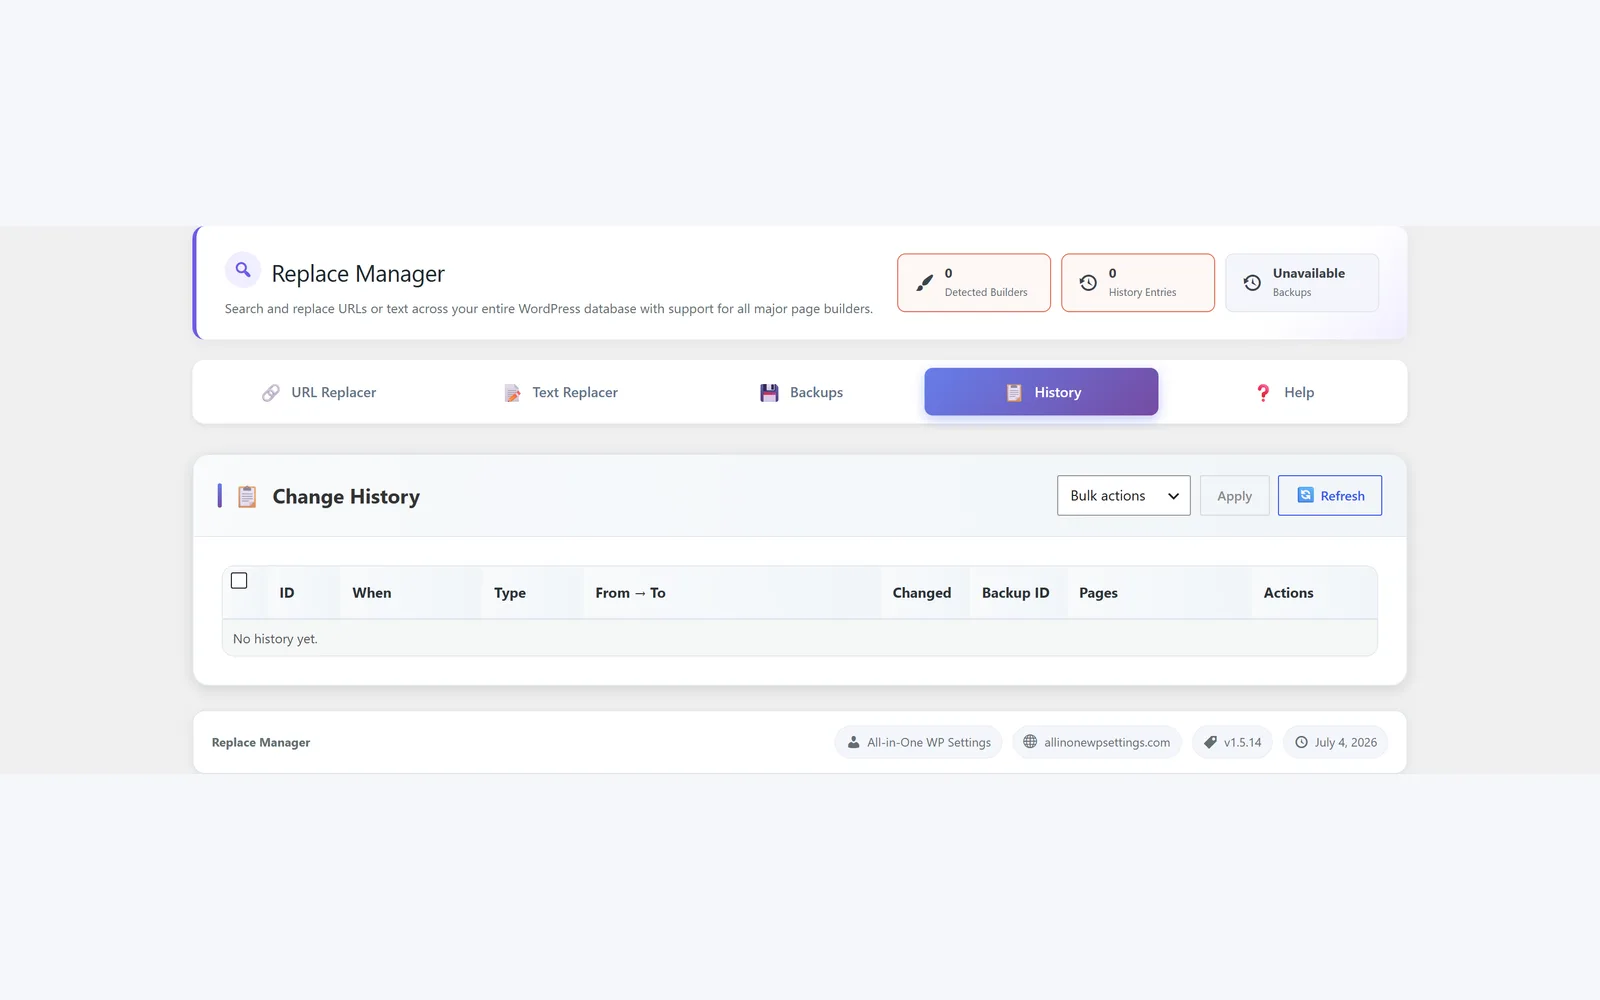Open the Unavailable Backups stat card
The height and width of the screenshot is (1000, 1600).
click(x=1301, y=282)
